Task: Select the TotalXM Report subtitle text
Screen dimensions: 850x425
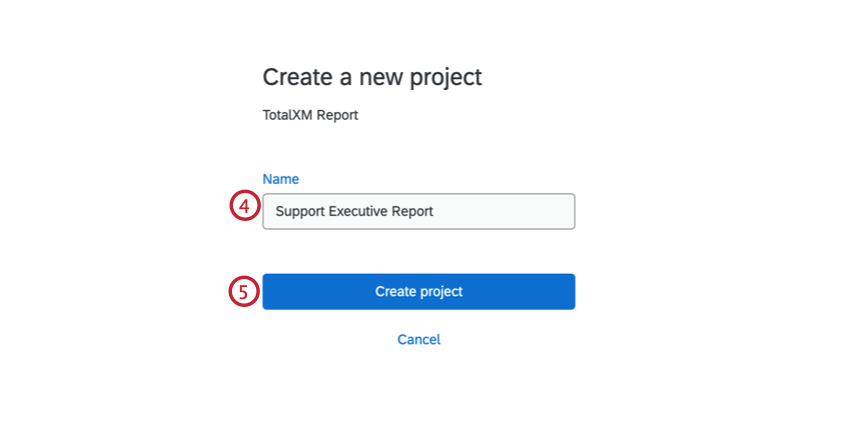Action: 310,115
